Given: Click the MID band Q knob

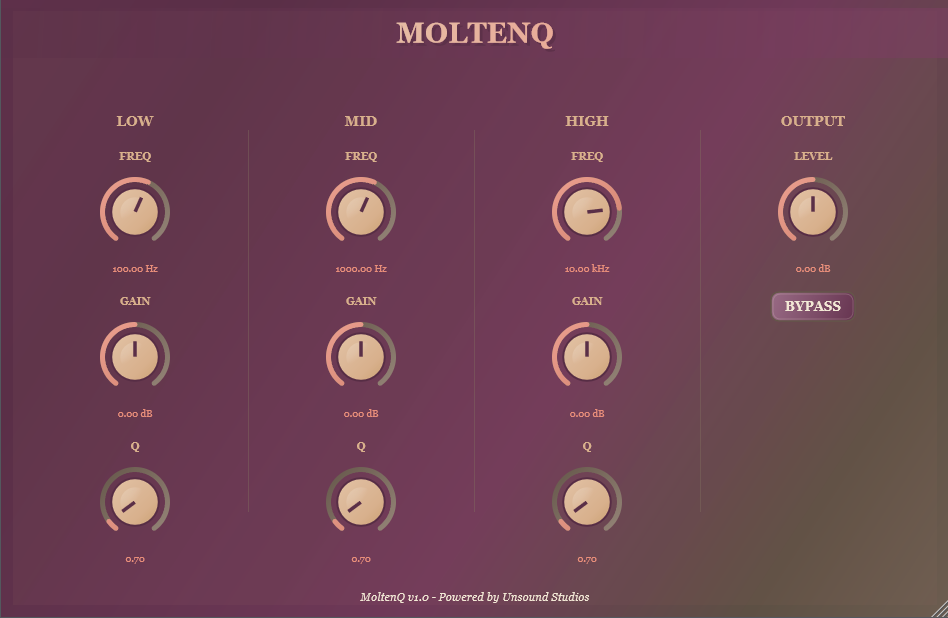Looking at the screenshot, I should pyautogui.click(x=361, y=502).
